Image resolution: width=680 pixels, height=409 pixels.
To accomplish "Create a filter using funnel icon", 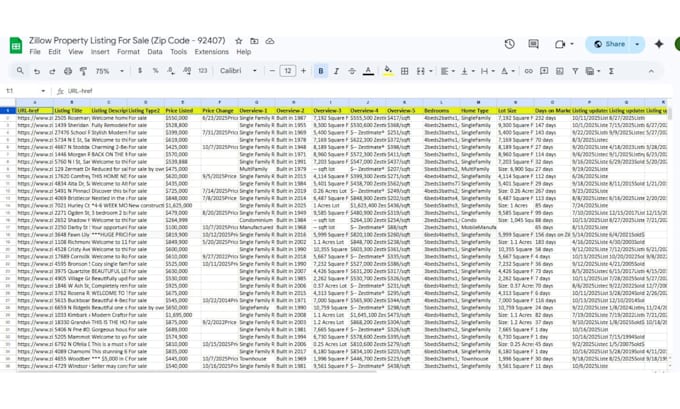I will coord(575,71).
